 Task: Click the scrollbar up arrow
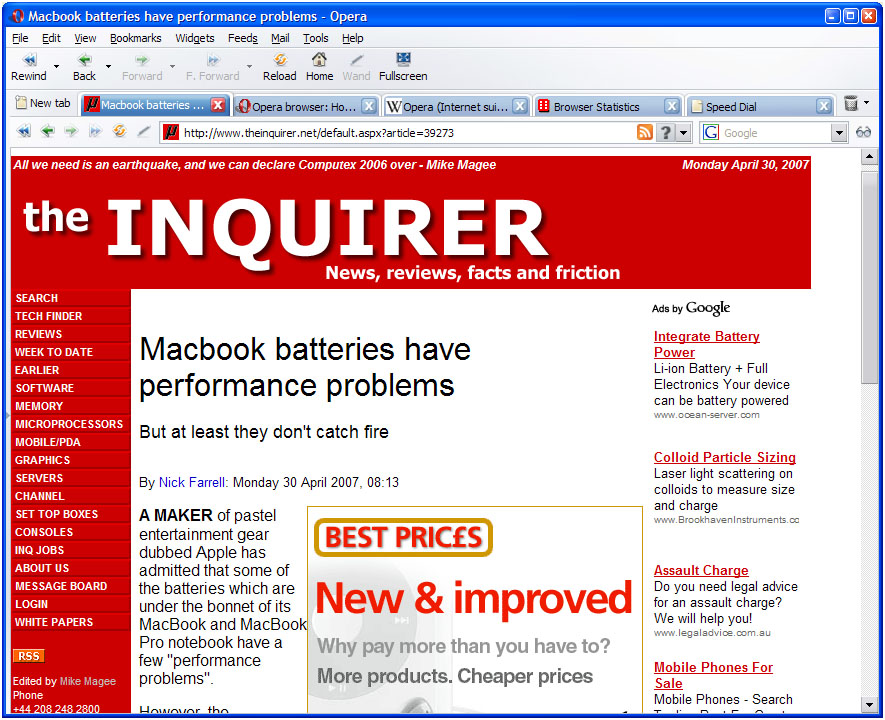(869, 157)
